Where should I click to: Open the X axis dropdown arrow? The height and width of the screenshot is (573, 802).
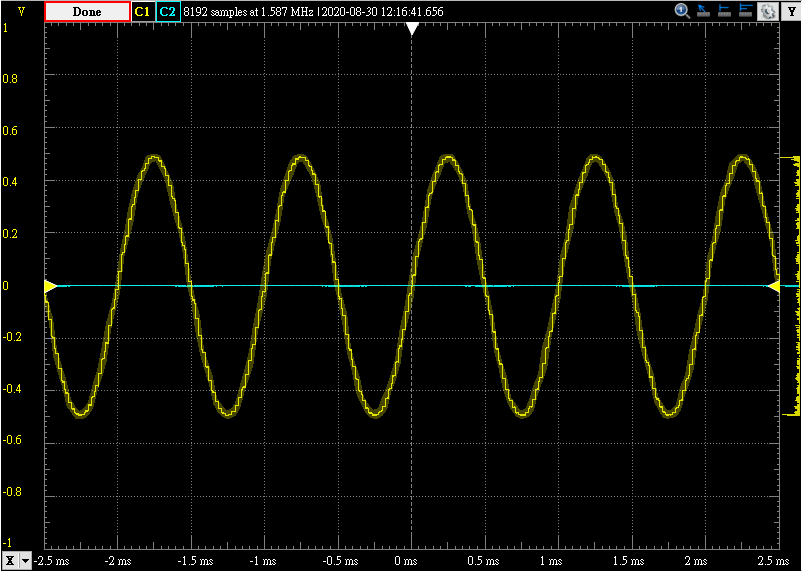pos(26,561)
